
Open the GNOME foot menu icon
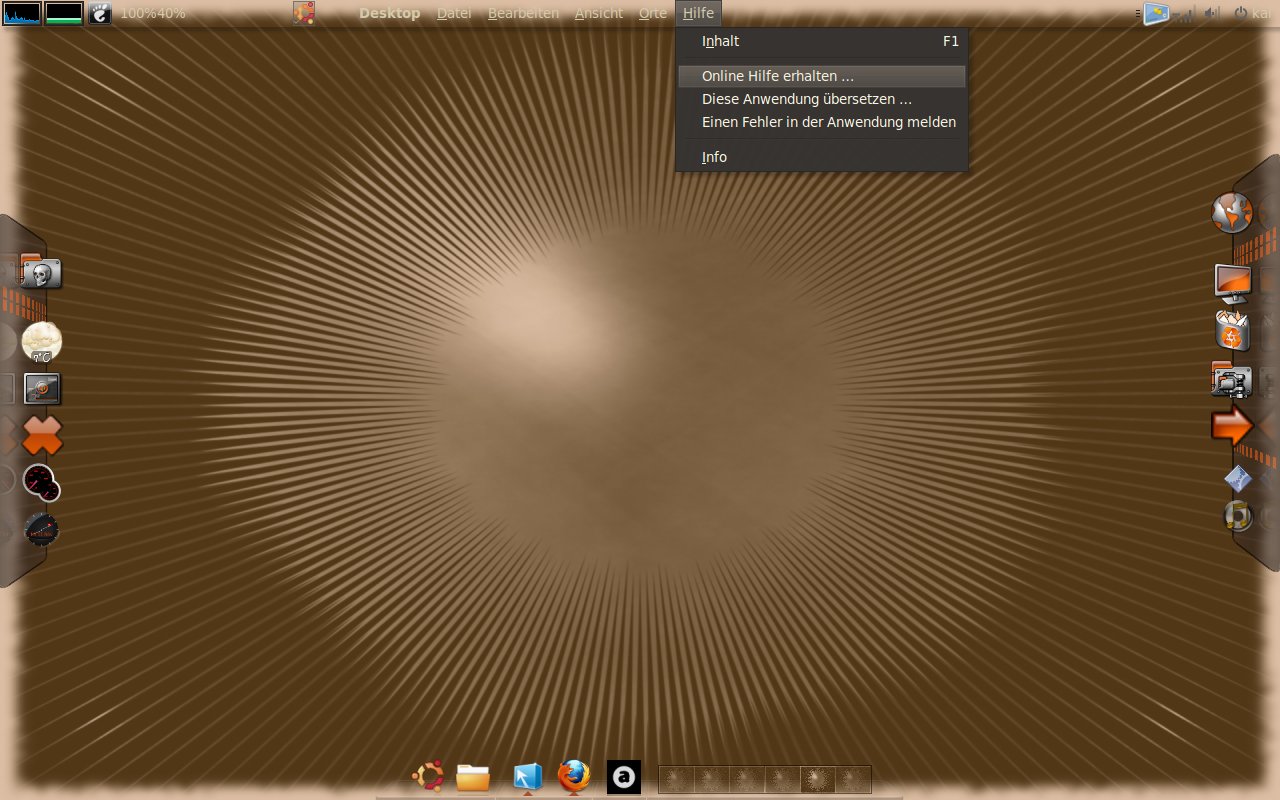100,13
